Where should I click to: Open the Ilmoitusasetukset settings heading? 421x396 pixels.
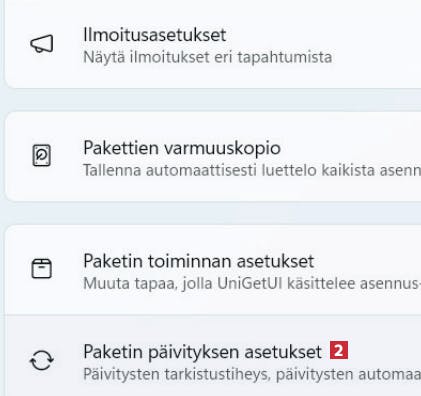point(155,35)
